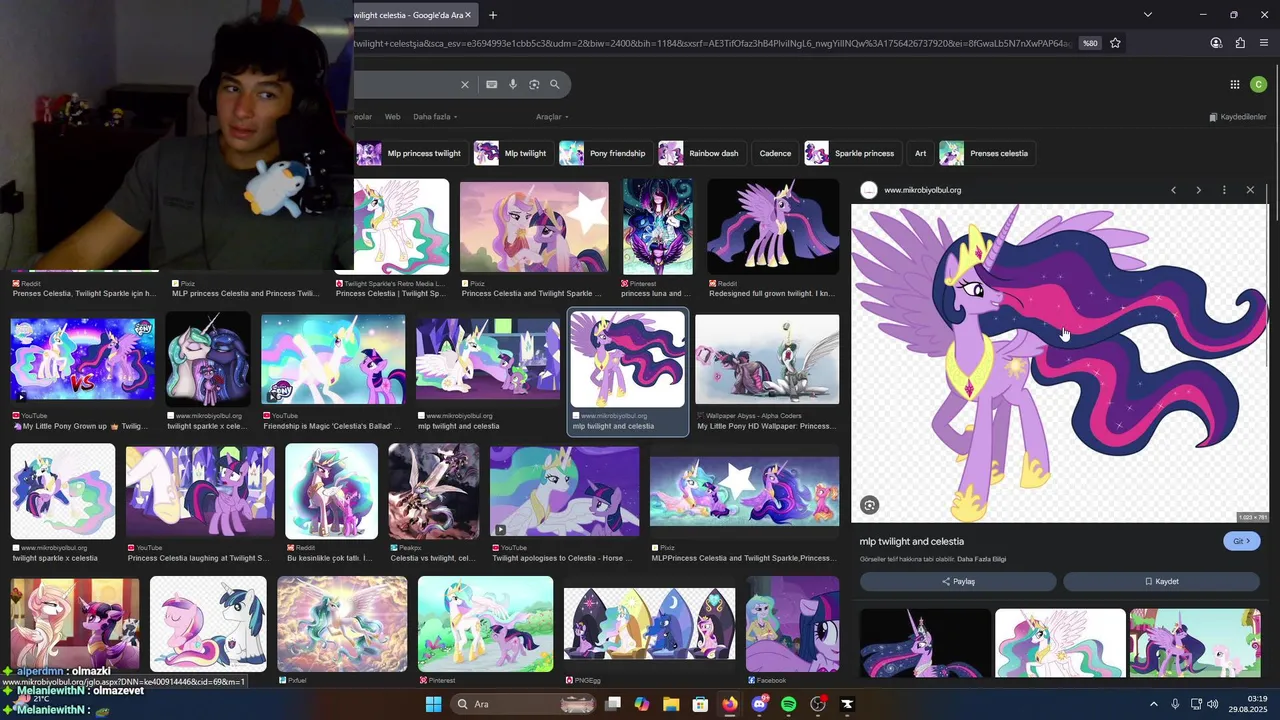Open the Google apps grid
Viewport: 1280px width, 720px height.
click(x=1235, y=85)
